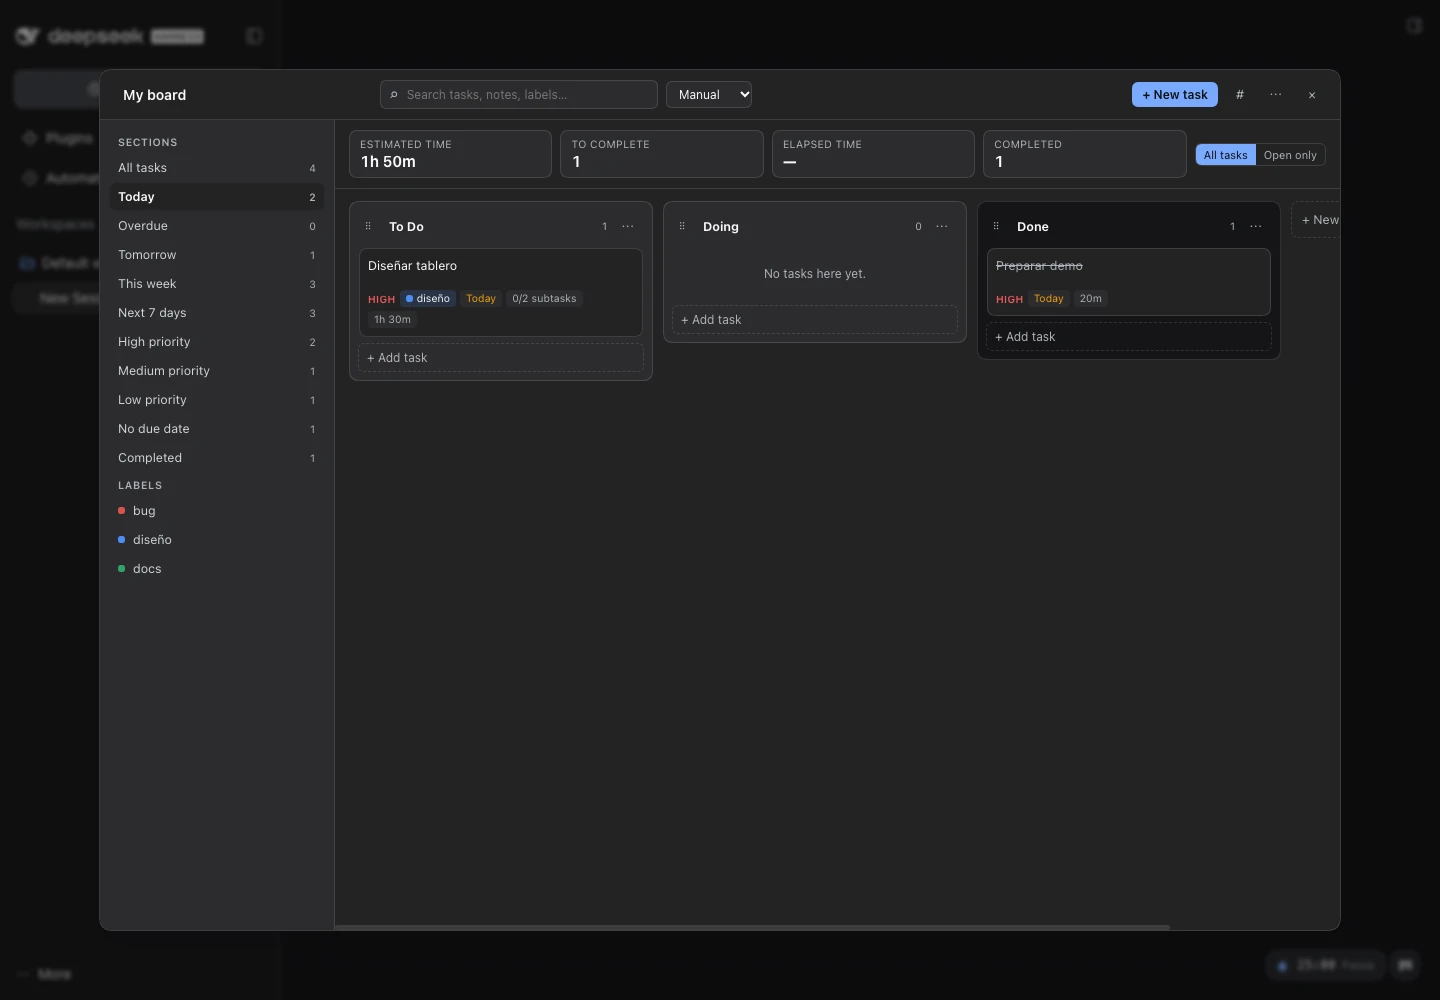Select the Today section

pos(217,197)
